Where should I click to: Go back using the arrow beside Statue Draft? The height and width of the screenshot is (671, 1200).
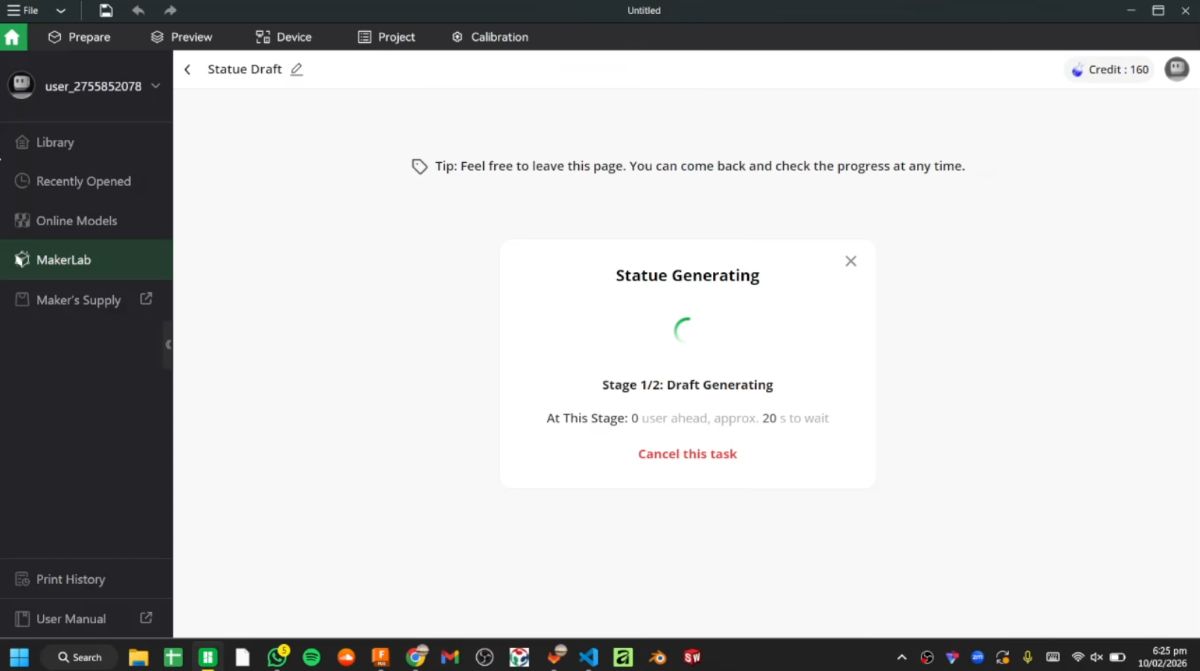(187, 70)
